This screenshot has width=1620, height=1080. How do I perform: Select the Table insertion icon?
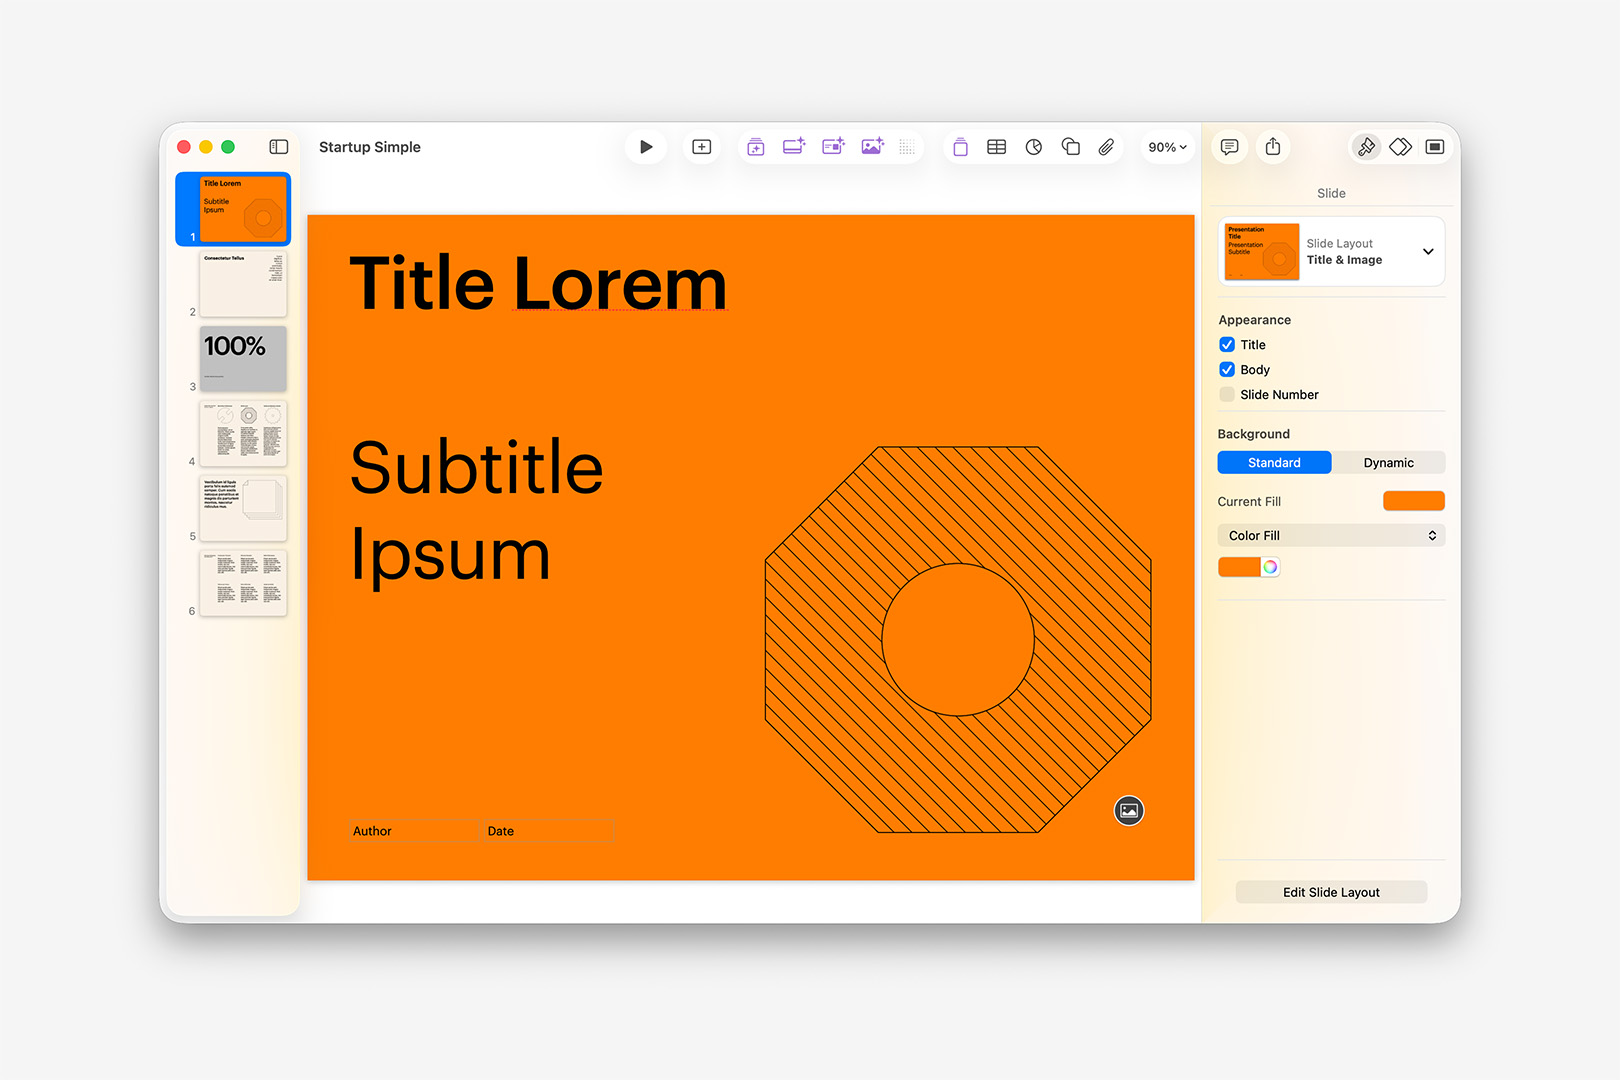coord(996,146)
